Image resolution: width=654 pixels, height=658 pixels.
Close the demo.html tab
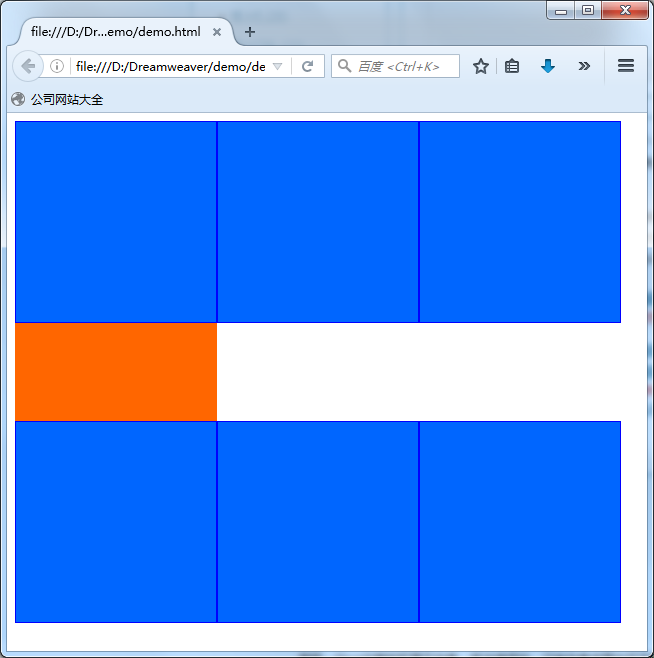point(217,32)
